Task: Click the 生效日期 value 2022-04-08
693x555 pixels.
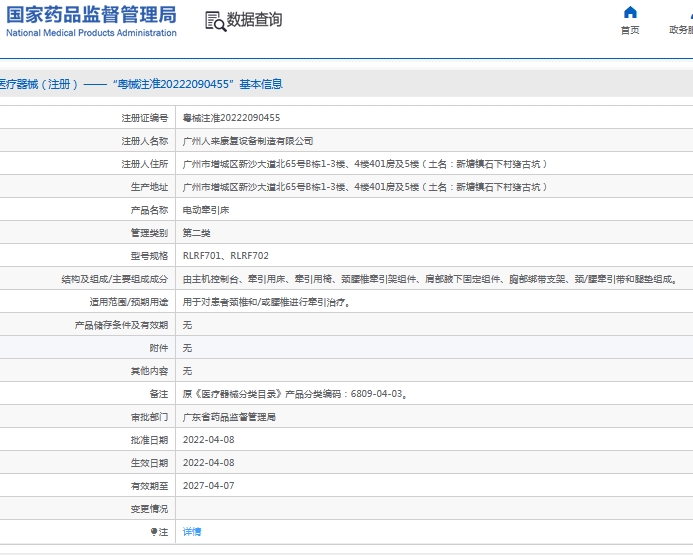Action: click(x=209, y=463)
